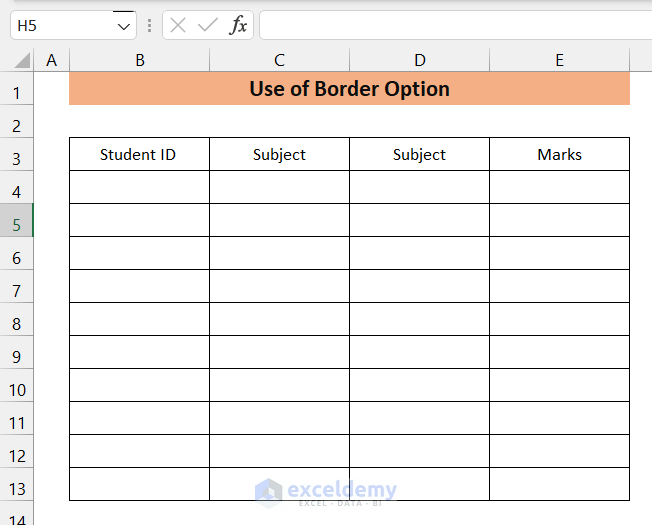
Task: Select column E header
Action: pyautogui.click(x=560, y=60)
